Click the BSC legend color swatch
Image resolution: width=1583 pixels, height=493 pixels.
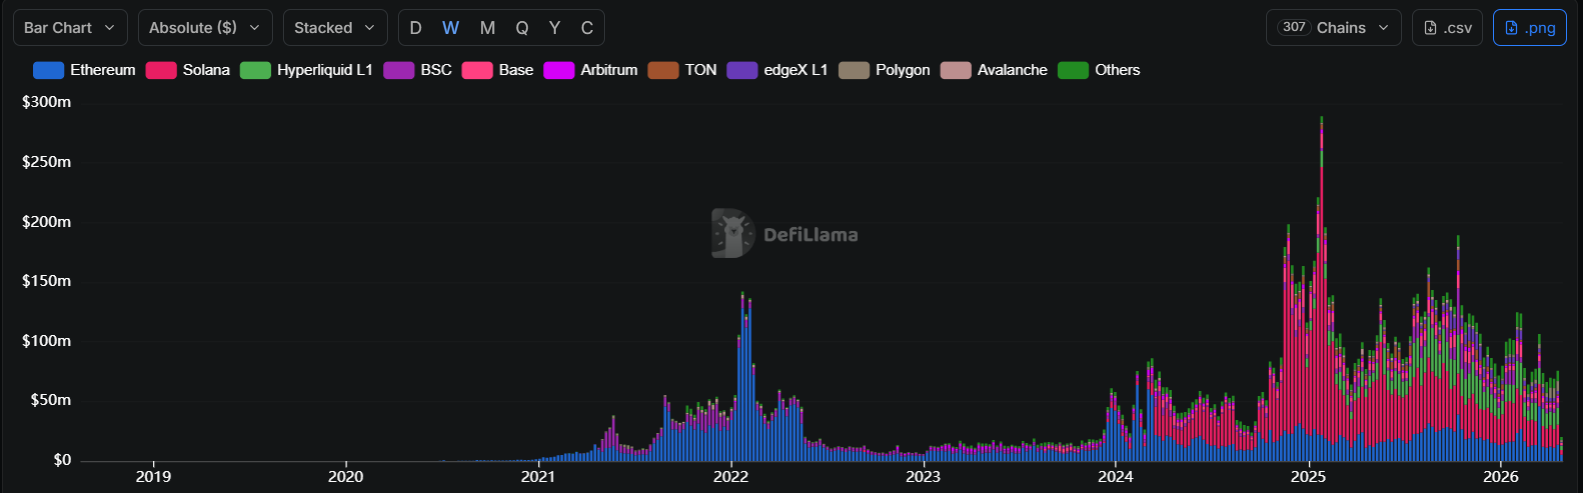(399, 70)
